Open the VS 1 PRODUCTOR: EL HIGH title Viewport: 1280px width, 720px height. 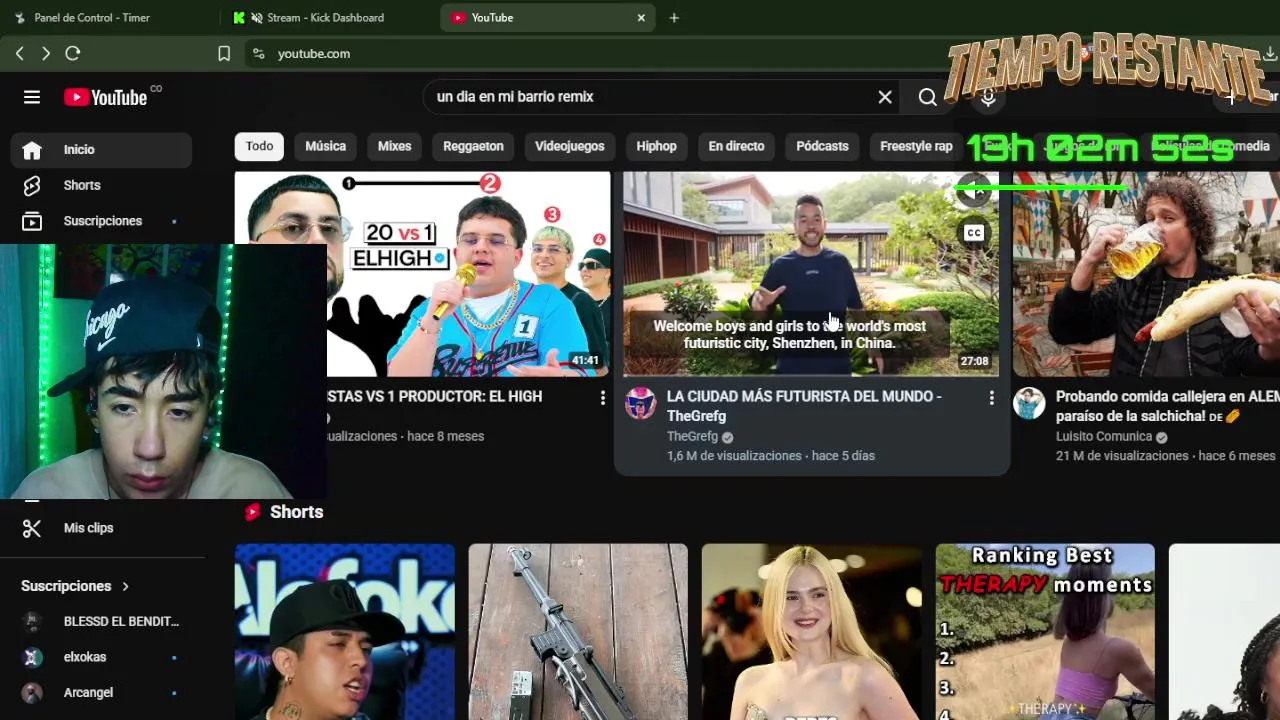point(435,397)
